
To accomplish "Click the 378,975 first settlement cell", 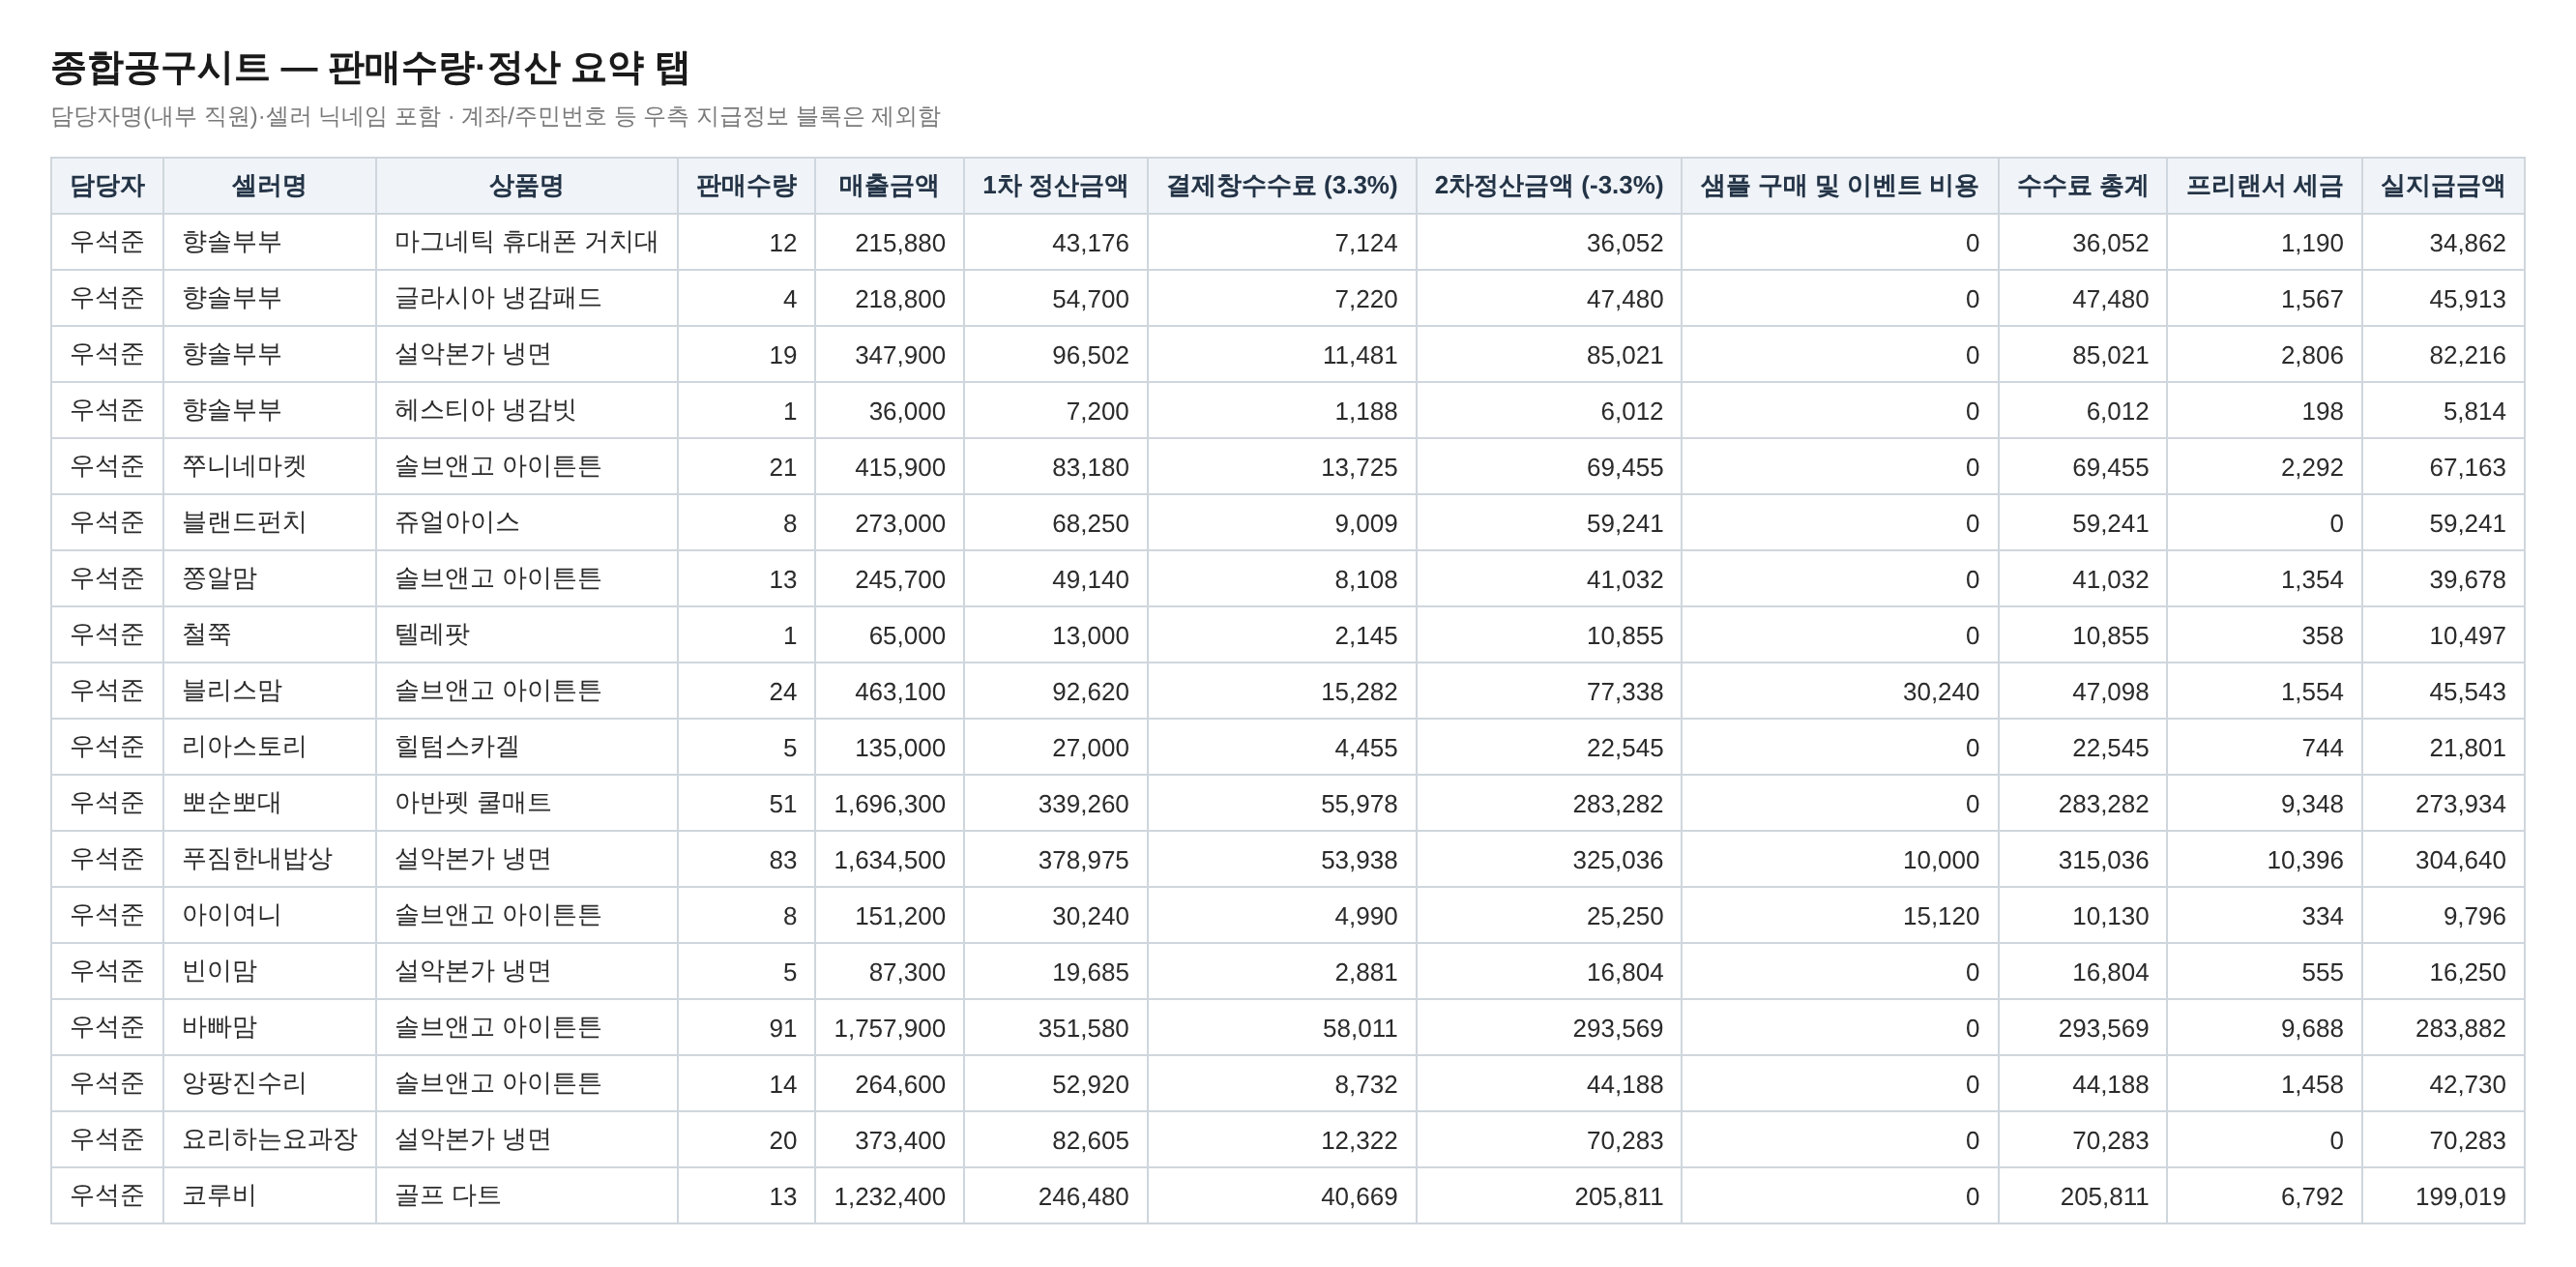I will click(1055, 859).
